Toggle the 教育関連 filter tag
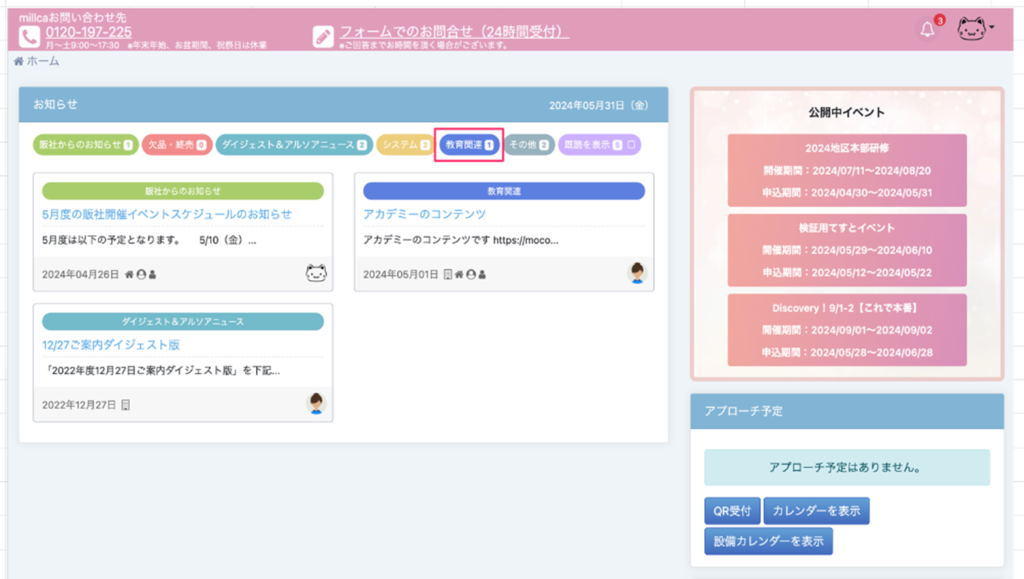 pos(469,145)
